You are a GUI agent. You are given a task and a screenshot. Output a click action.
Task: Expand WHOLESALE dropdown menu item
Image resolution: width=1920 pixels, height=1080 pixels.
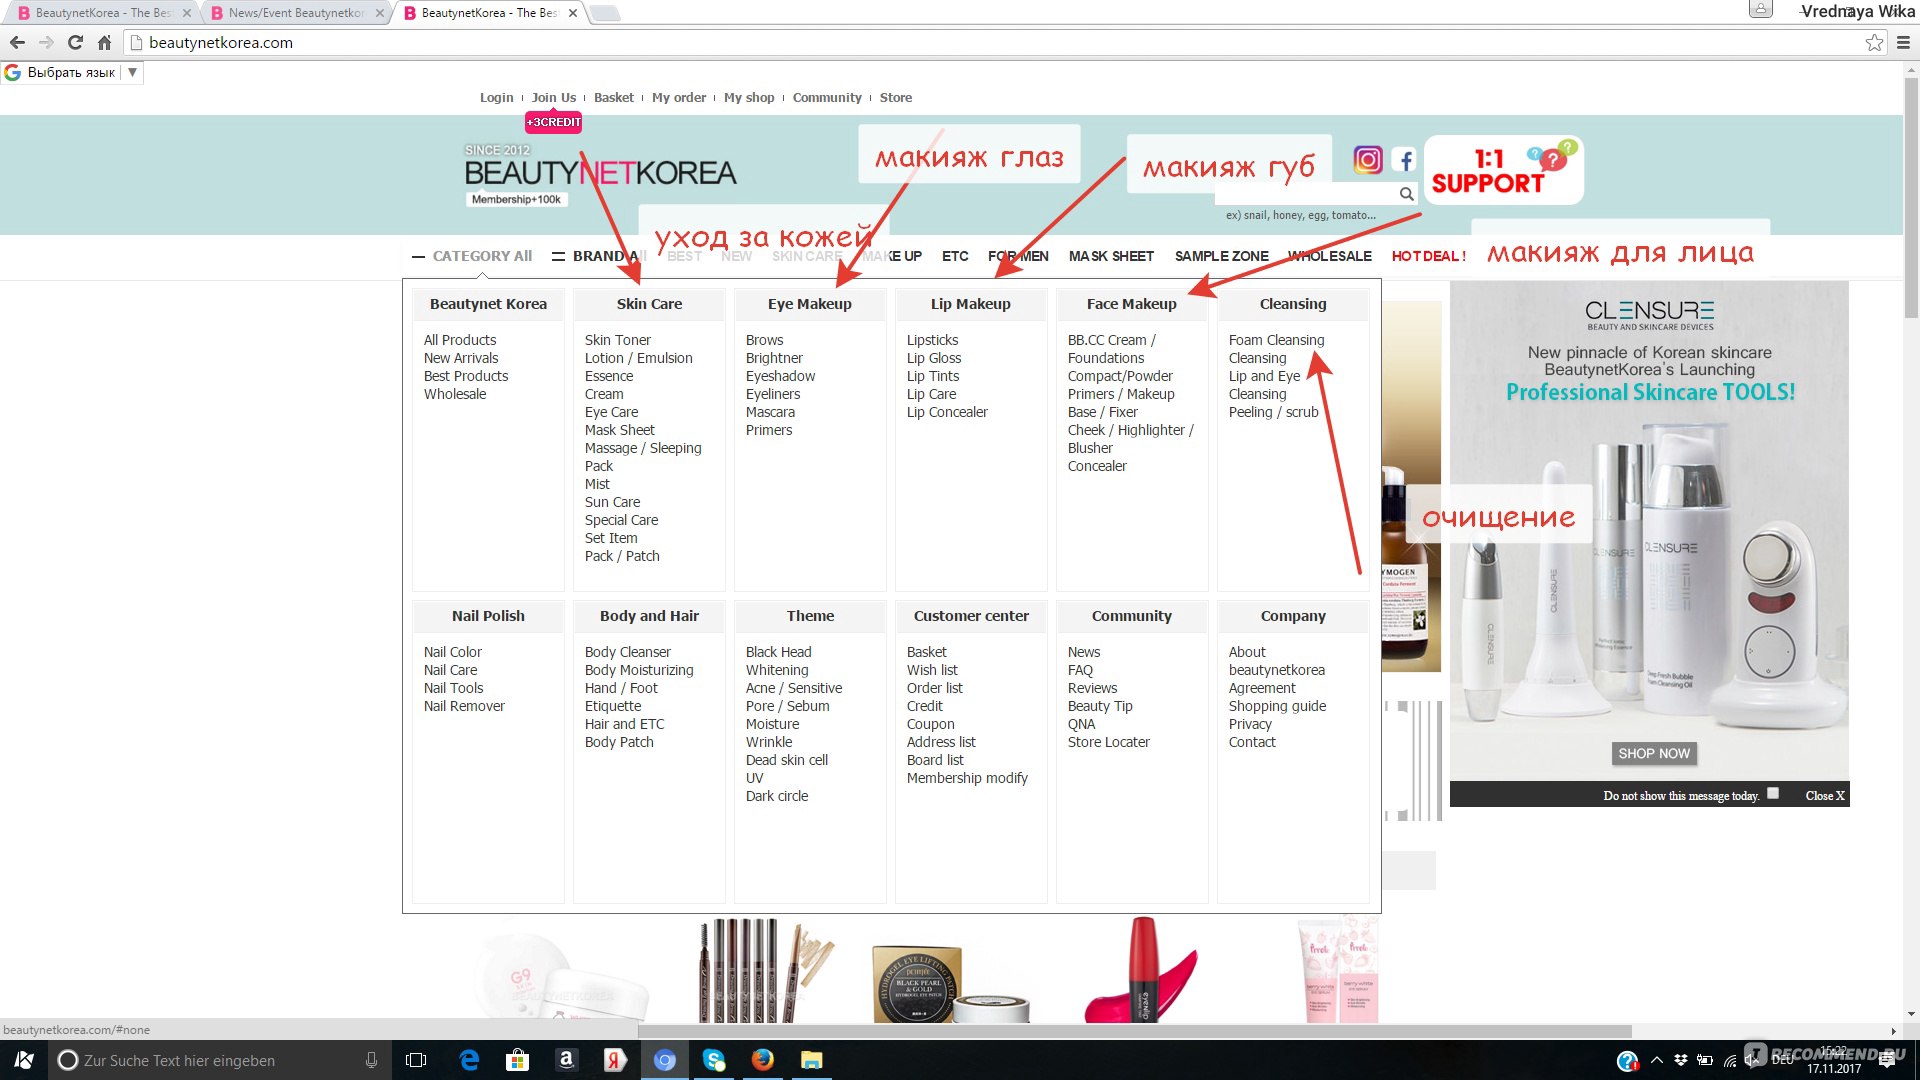click(1329, 256)
